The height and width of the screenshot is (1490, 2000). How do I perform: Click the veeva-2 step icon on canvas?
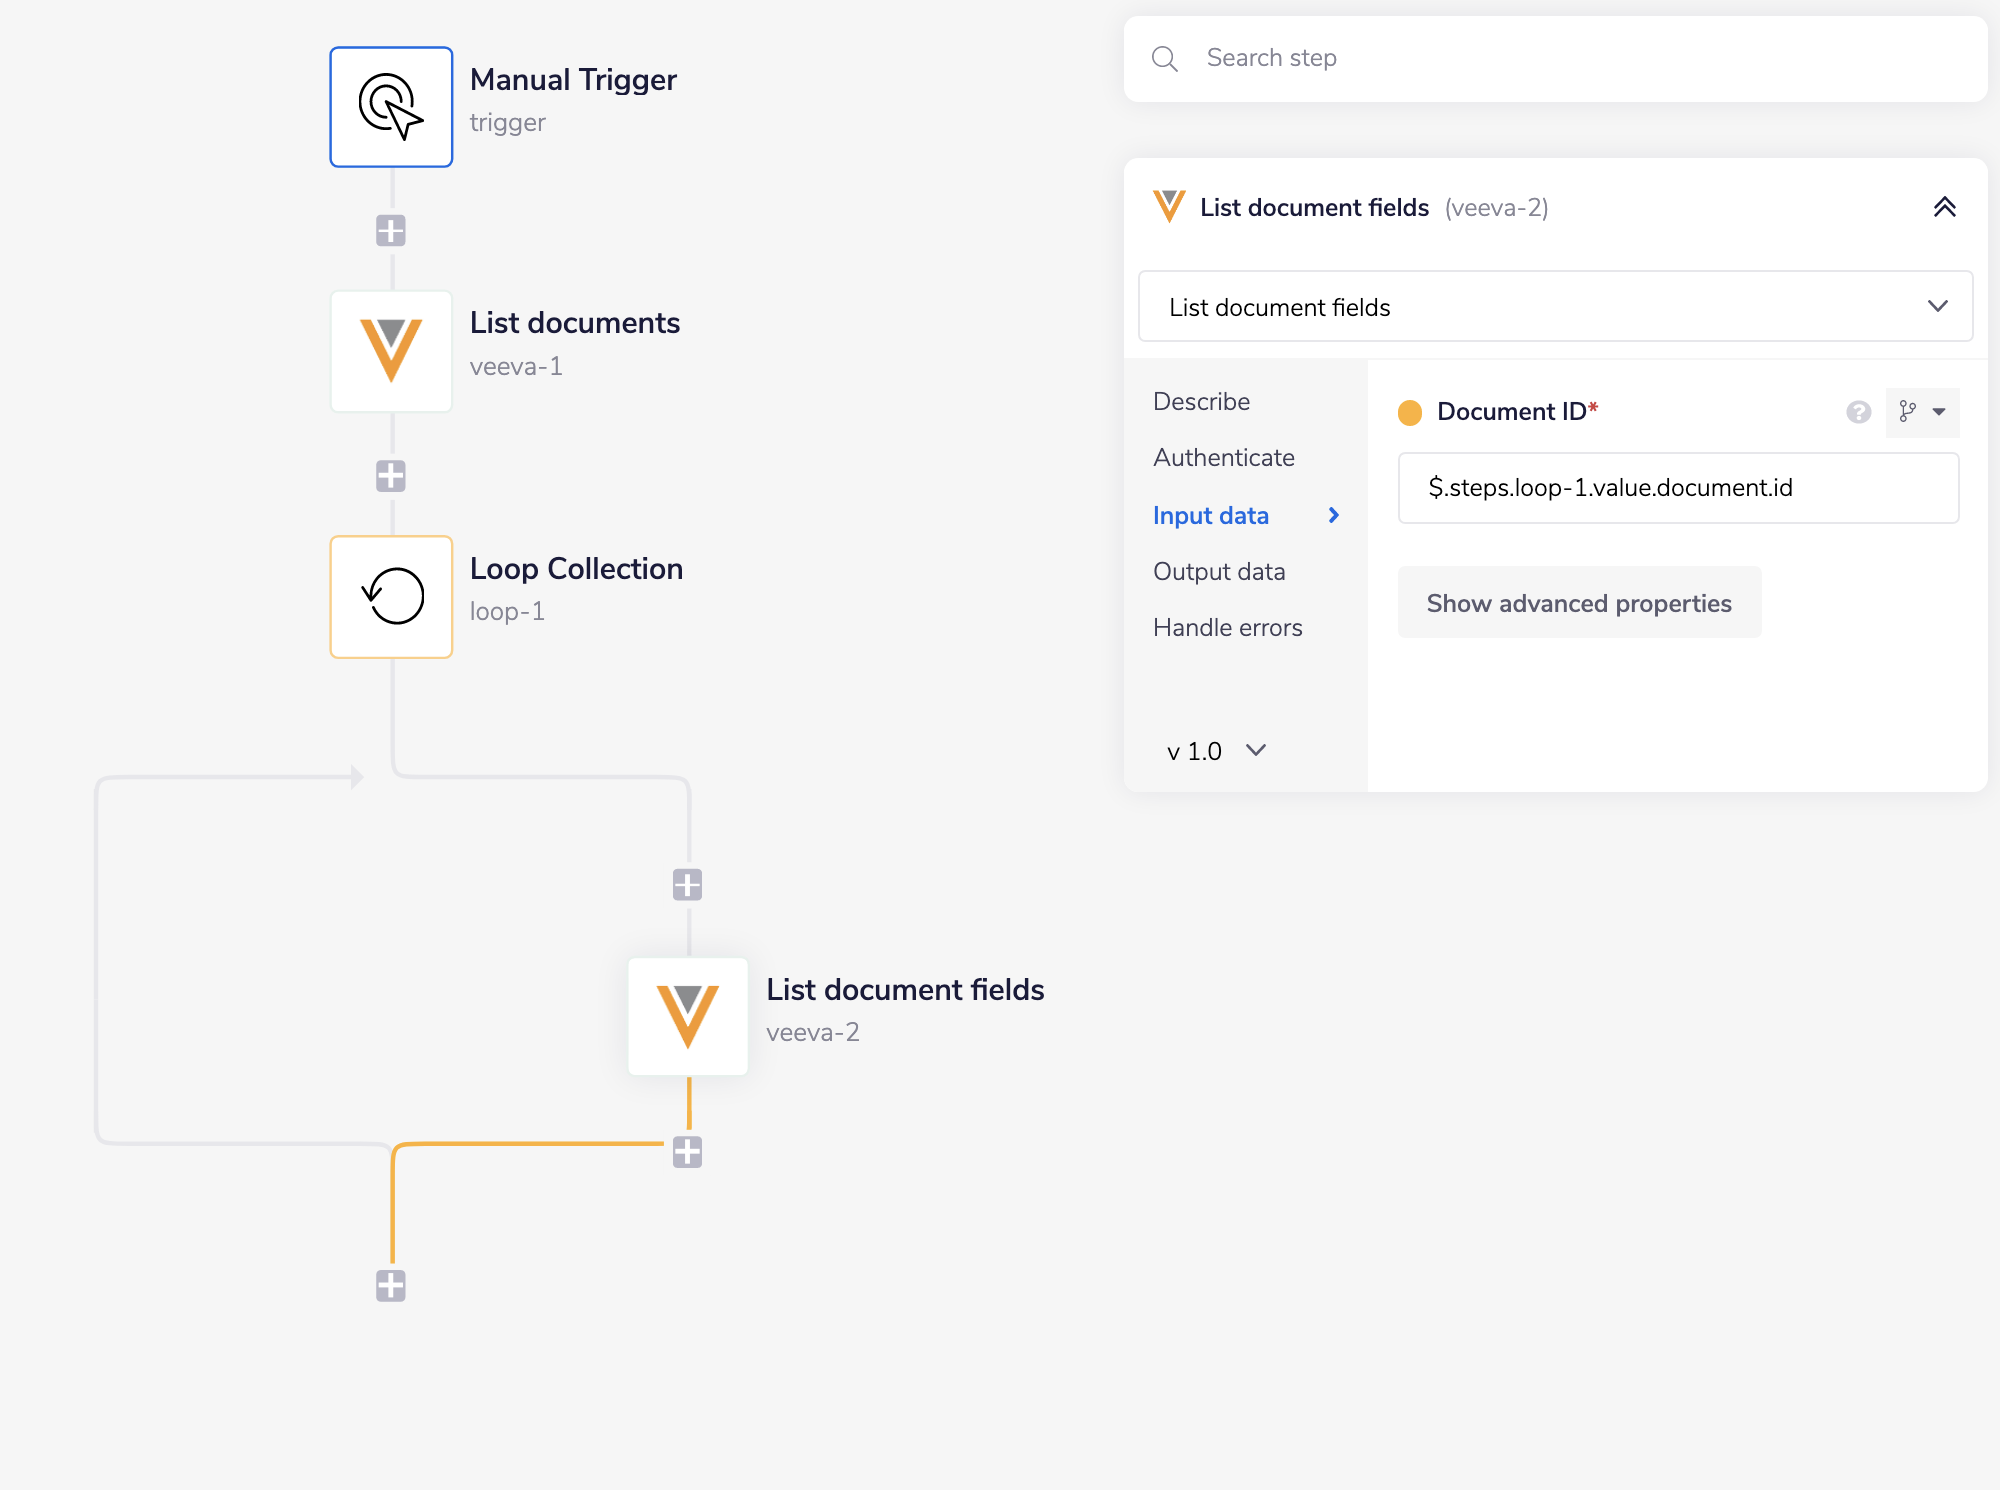click(x=688, y=1016)
